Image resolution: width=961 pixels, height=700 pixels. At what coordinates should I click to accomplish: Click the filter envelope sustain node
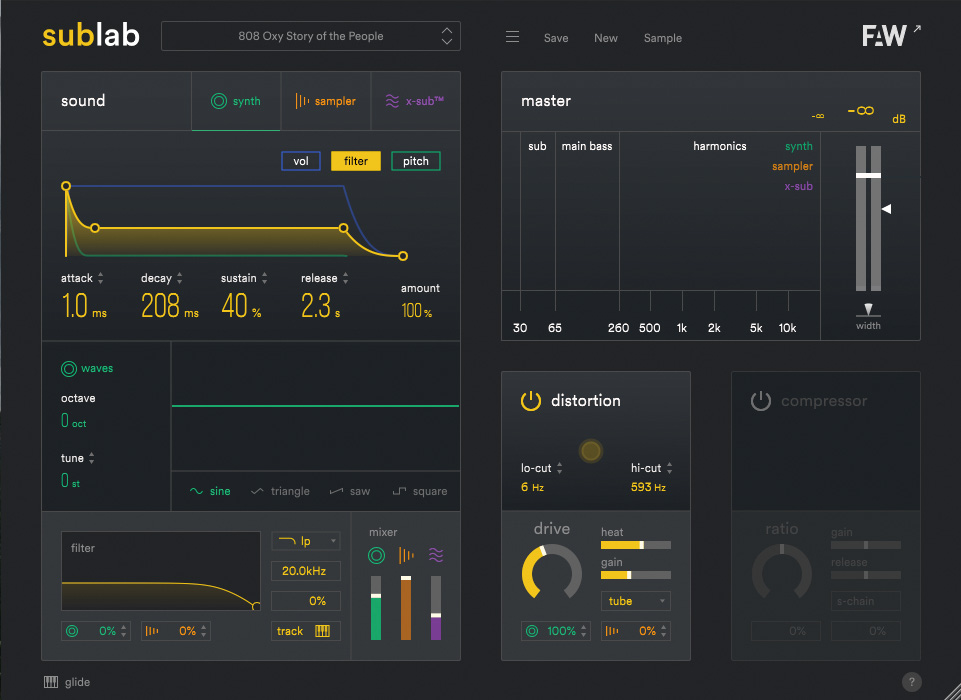click(x=343, y=228)
